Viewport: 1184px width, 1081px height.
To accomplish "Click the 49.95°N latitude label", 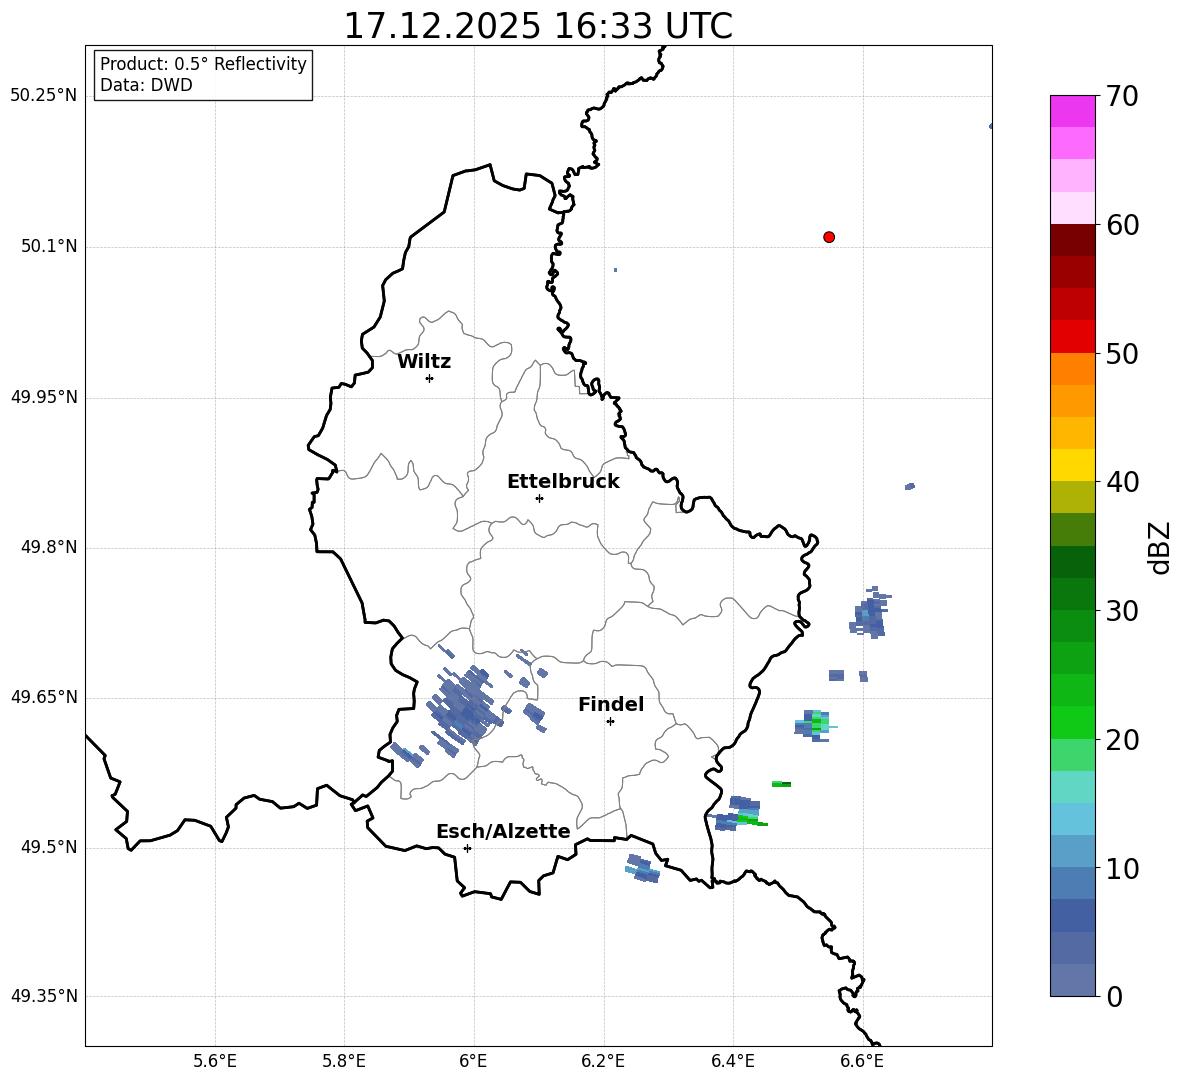I will tap(44, 397).
